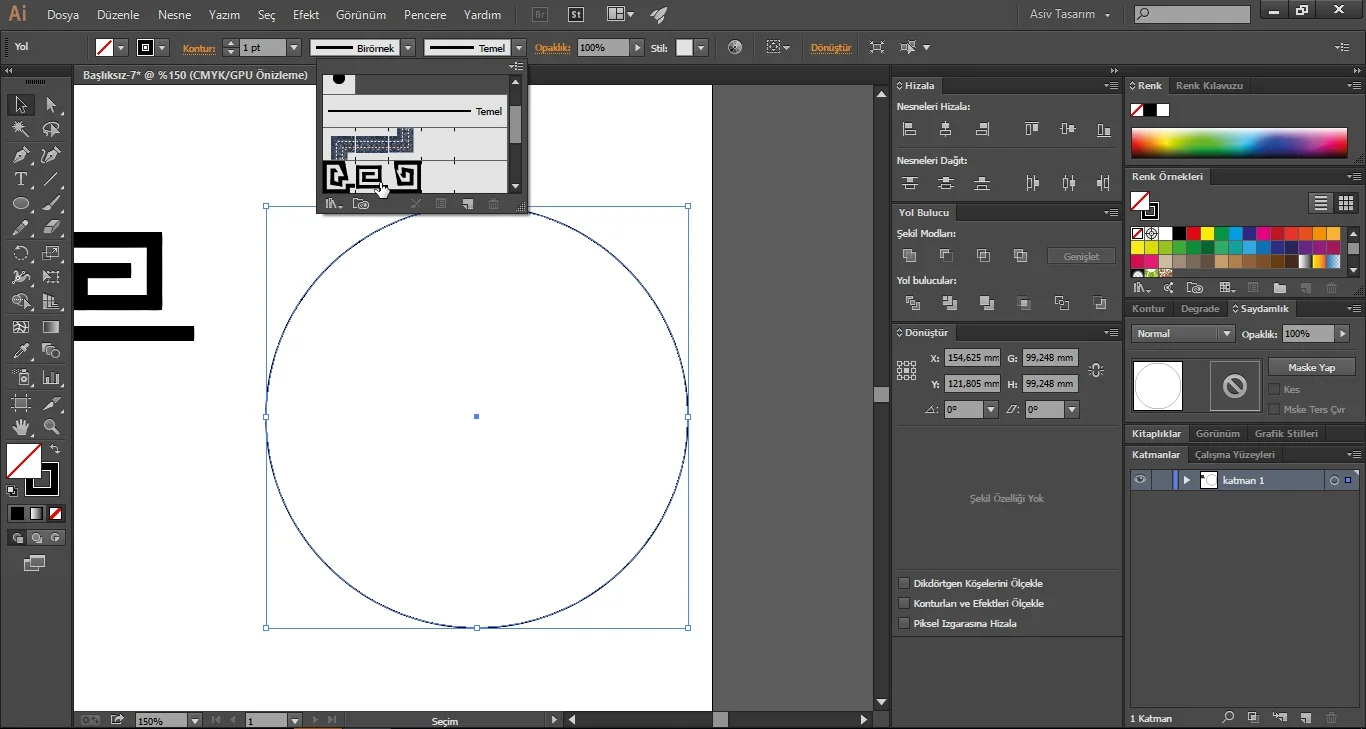This screenshot has width=1366, height=729.
Task: Click Opaklık link in control bar
Action: pos(552,48)
